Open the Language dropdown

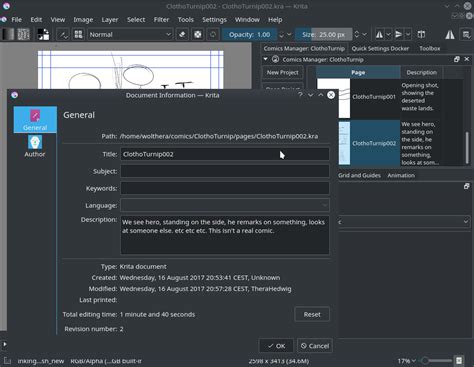point(225,205)
